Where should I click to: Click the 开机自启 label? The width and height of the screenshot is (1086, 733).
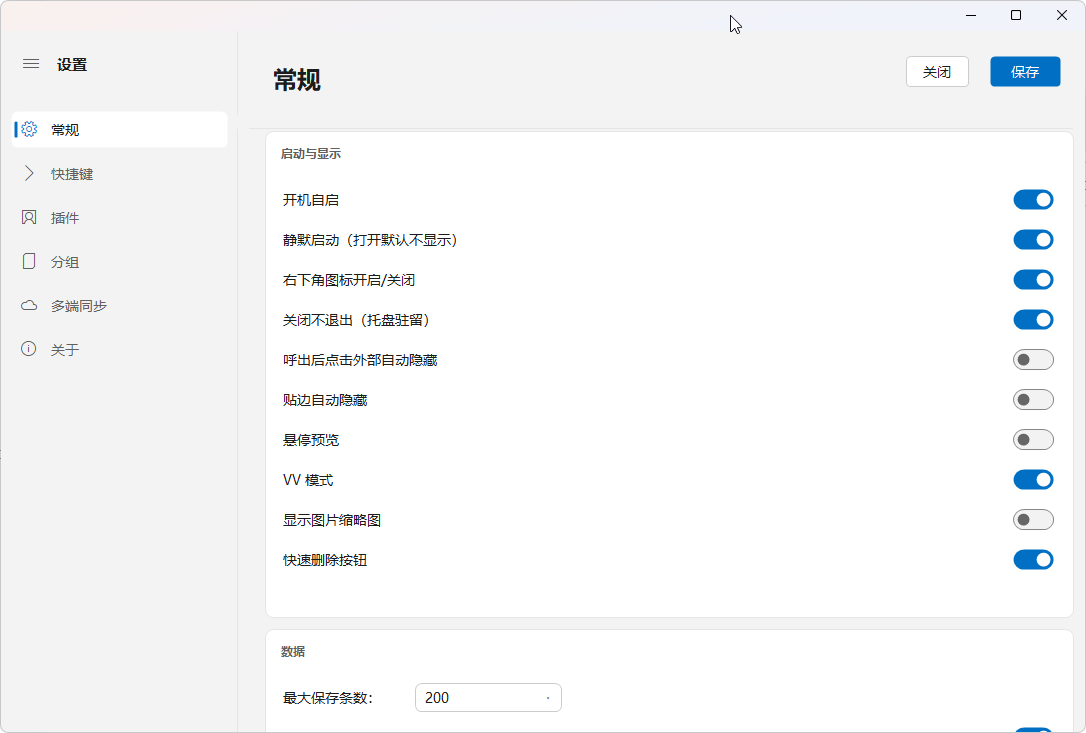click(x=311, y=200)
